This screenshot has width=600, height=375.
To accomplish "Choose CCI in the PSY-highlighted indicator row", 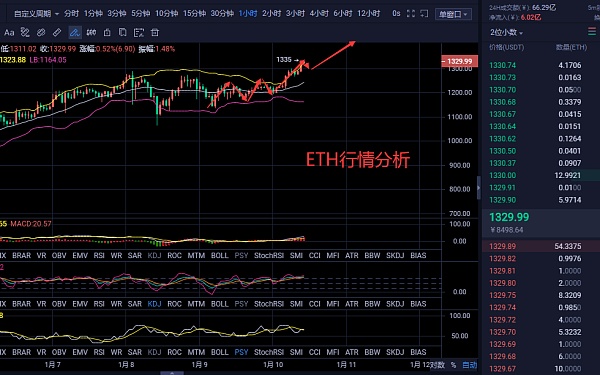I will click(x=315, y=352).
